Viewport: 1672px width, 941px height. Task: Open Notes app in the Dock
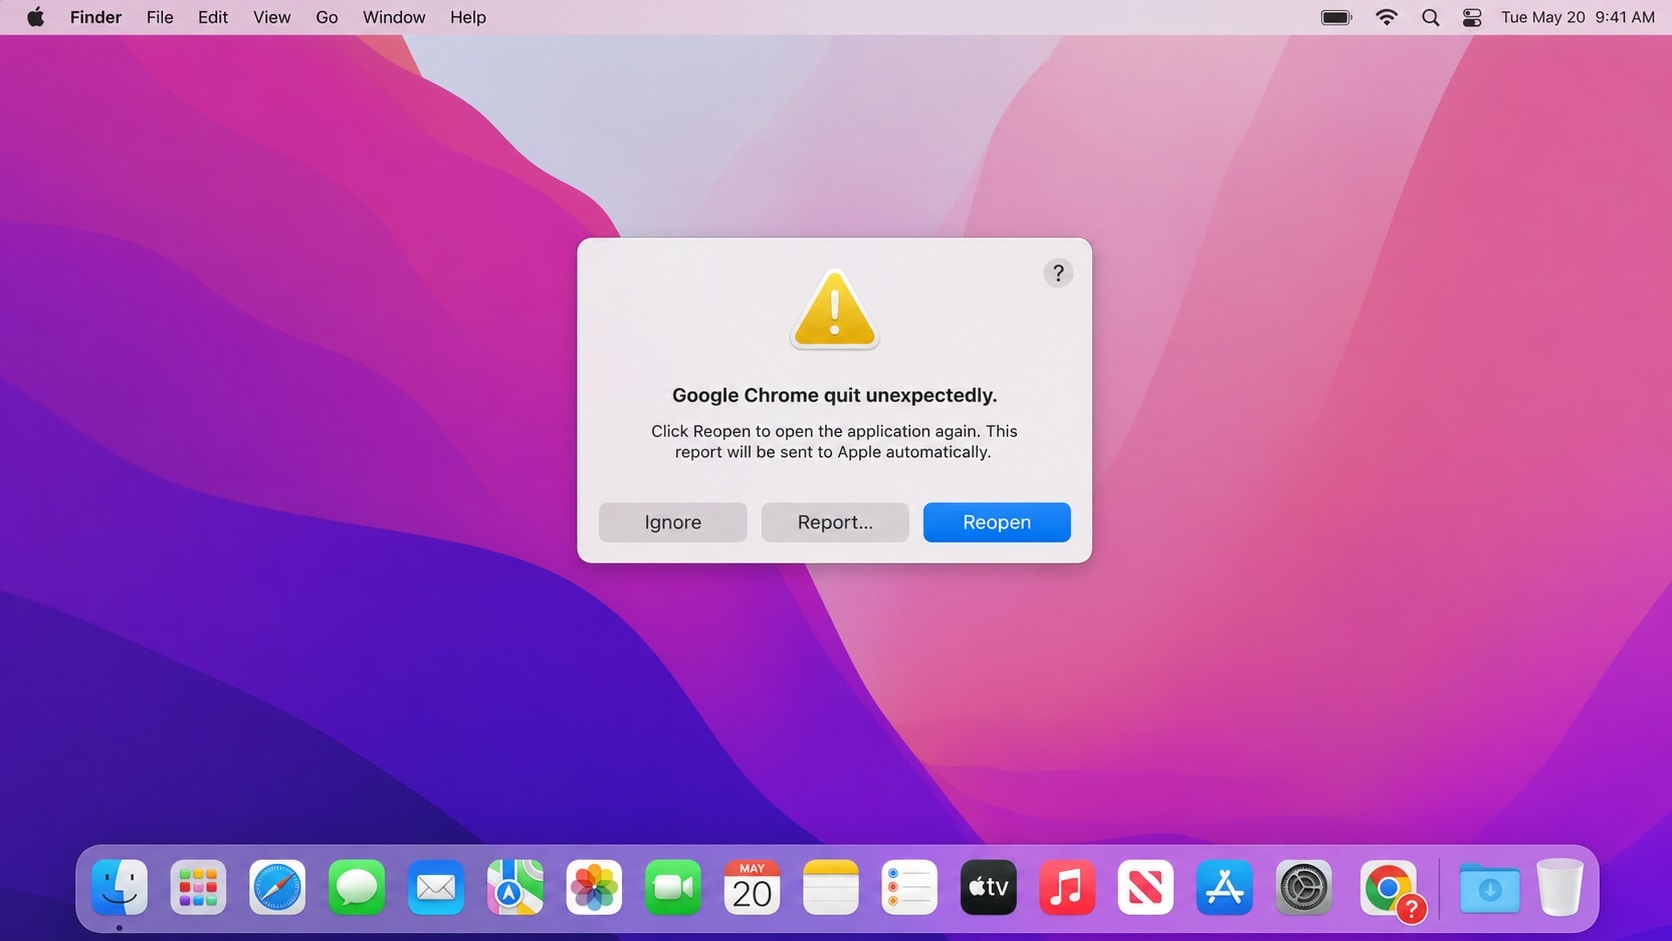(x=831, y=887)
